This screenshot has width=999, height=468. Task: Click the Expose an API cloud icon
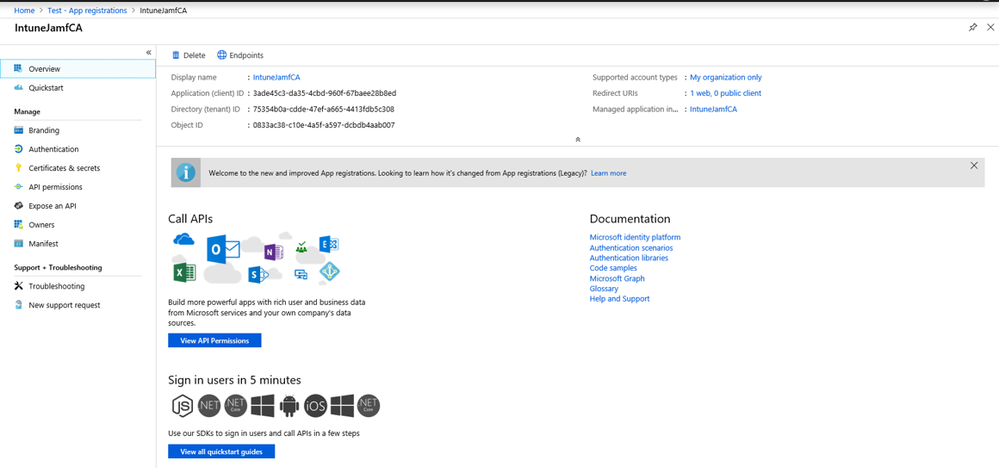coord(18,206)
